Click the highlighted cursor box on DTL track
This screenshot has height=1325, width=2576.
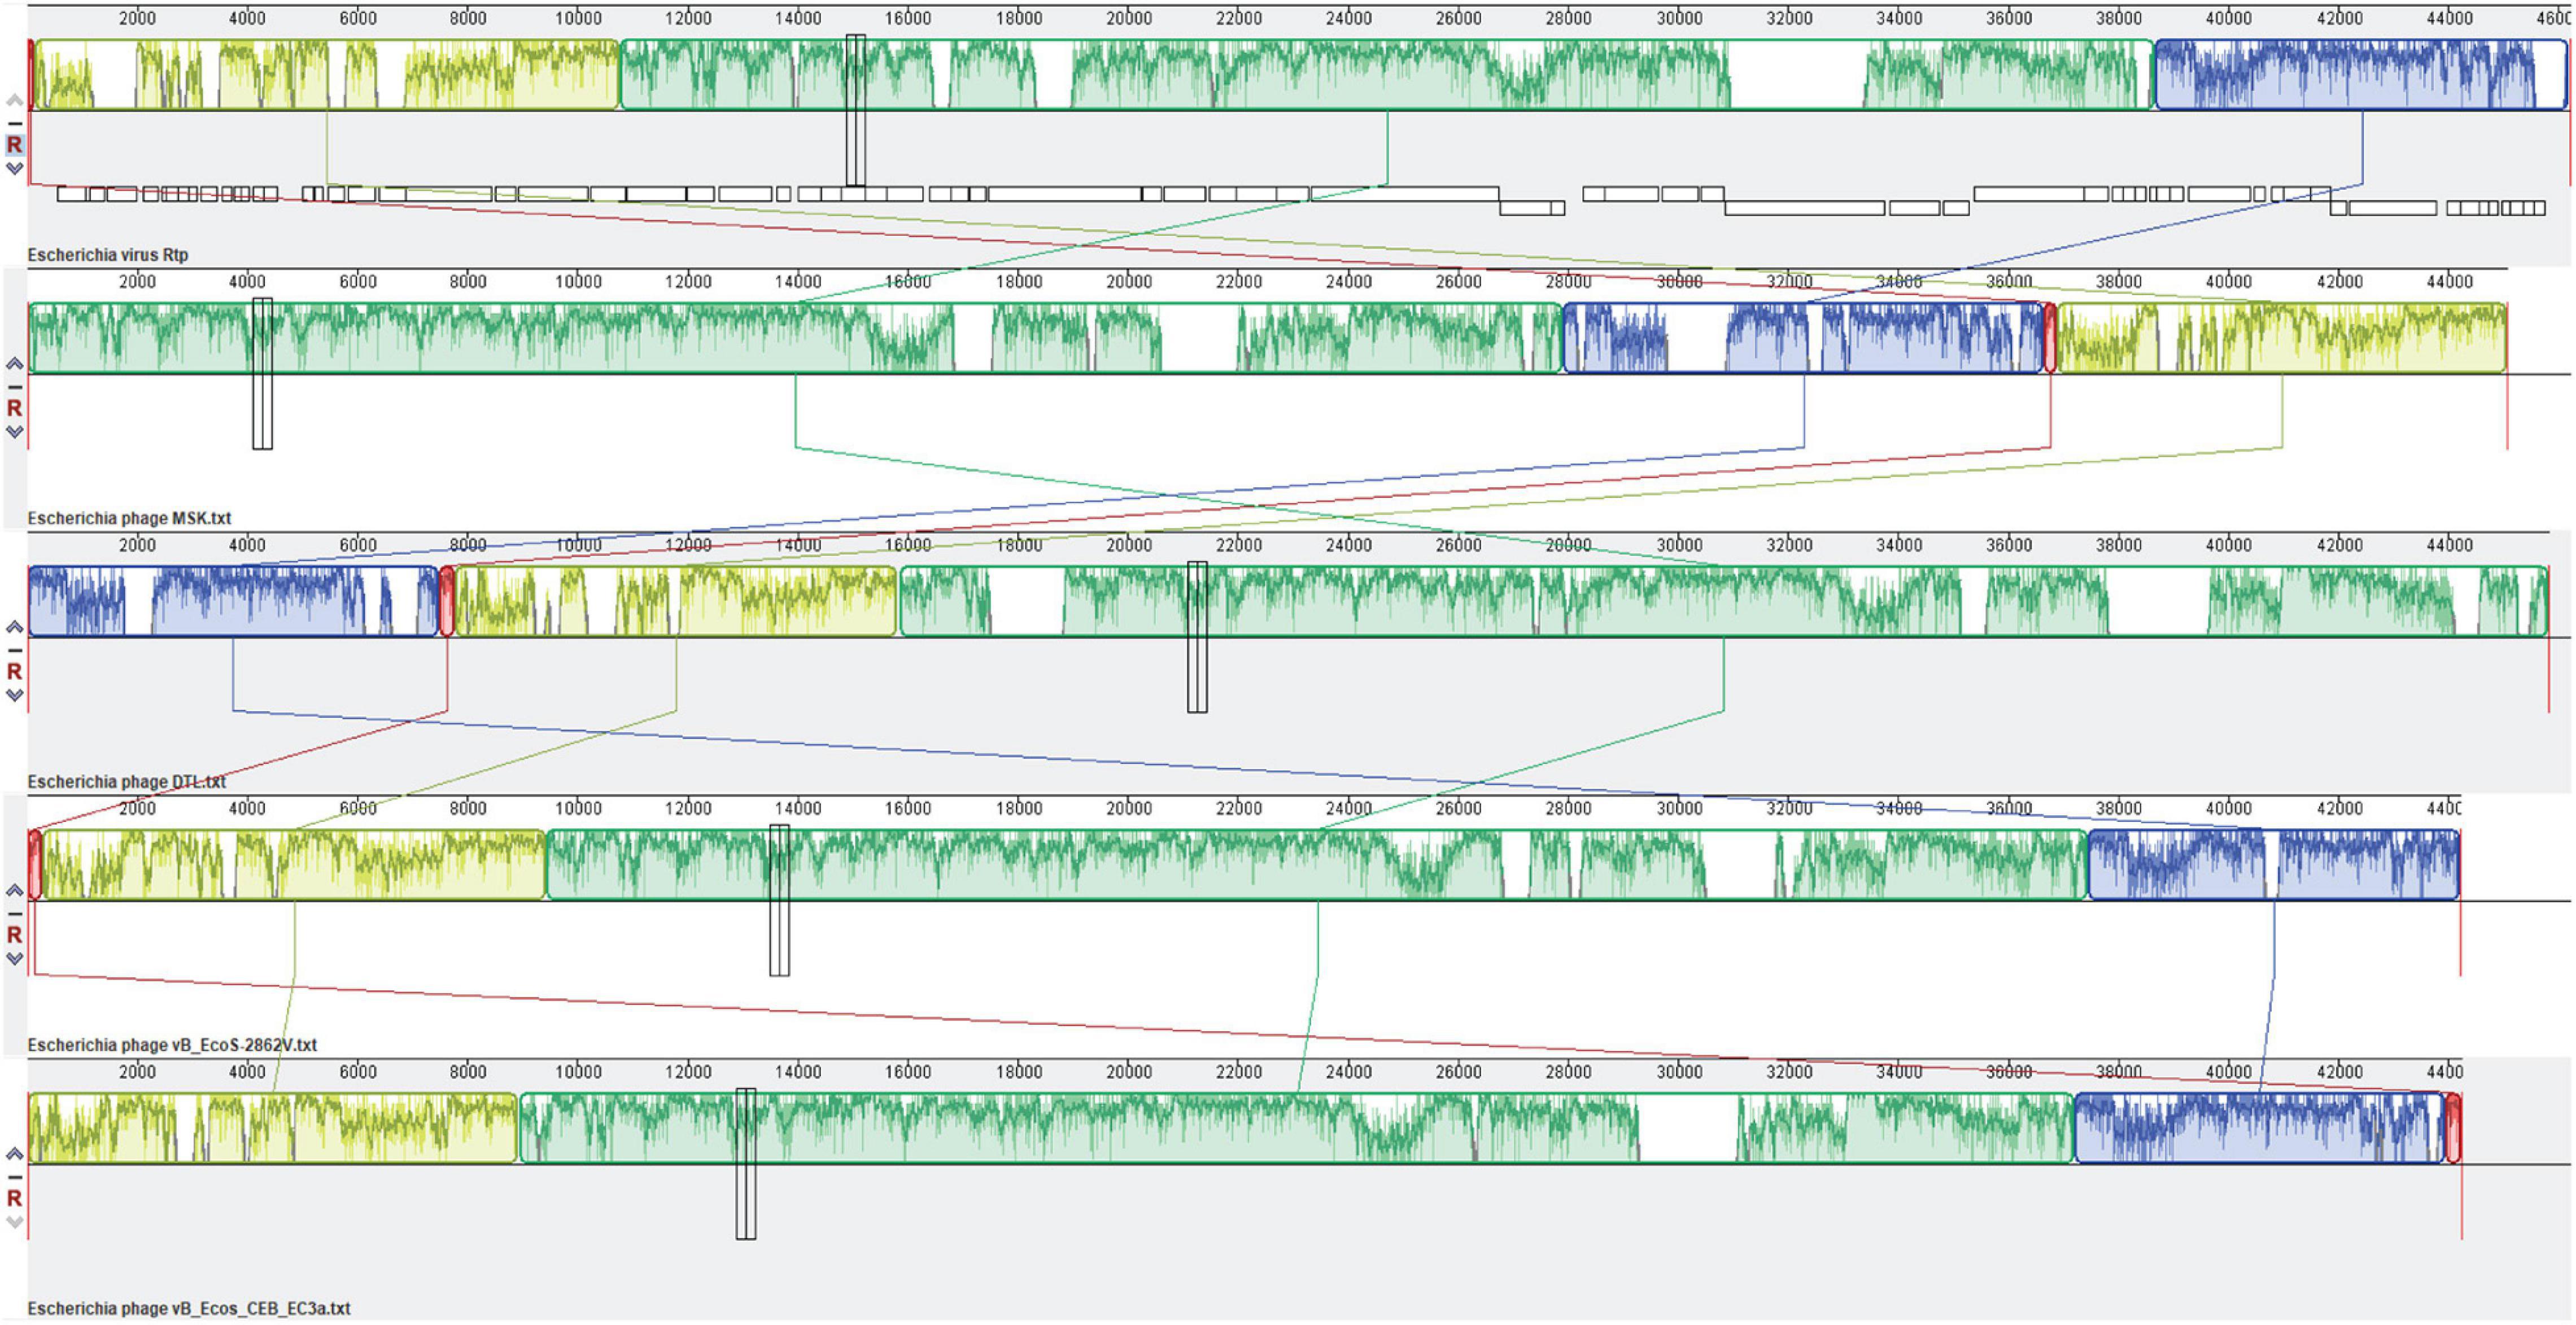pyautogui.click(x=1197, y=637)
